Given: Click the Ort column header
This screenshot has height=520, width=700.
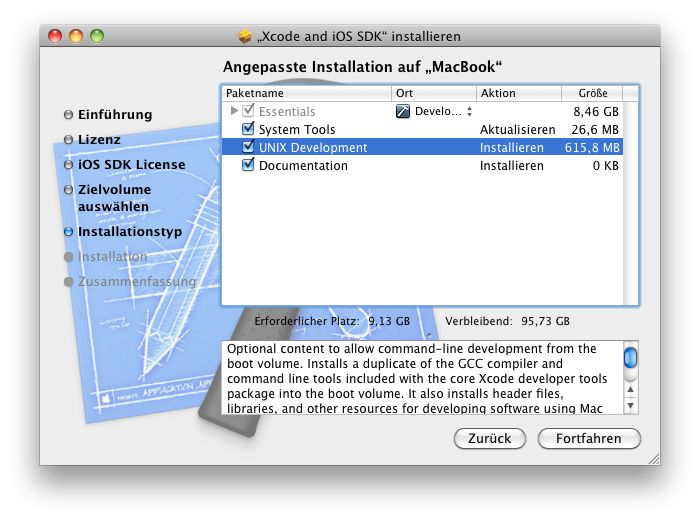Looking at the screenshot, I should (433, 93).
